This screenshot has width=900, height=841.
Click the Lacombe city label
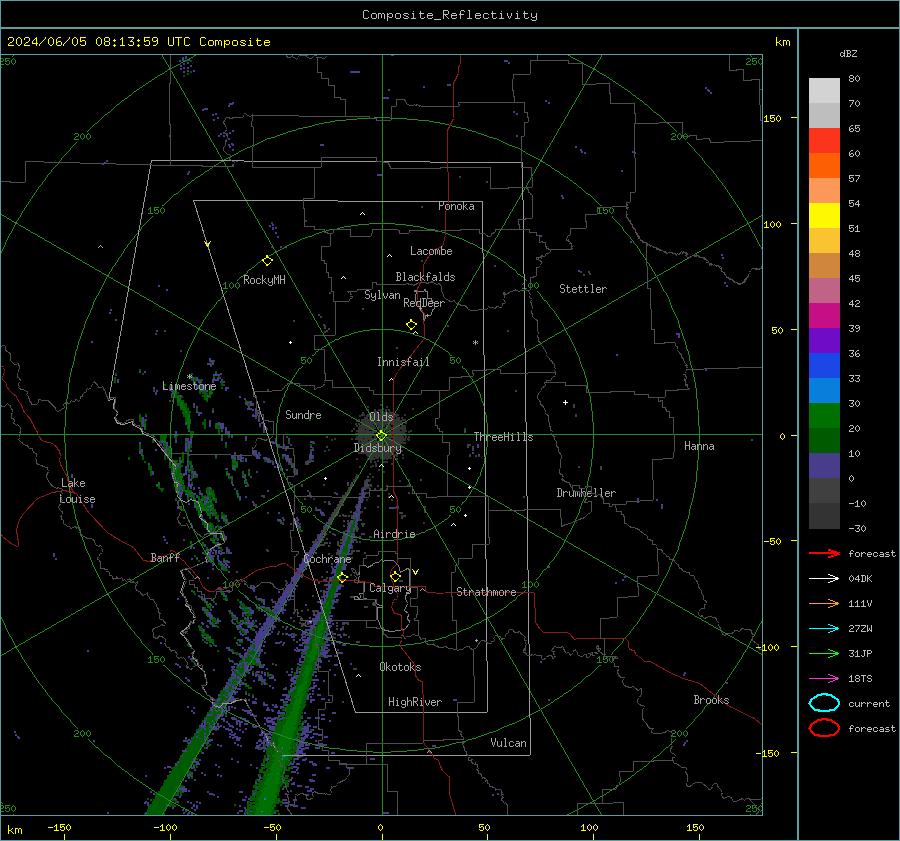click(431, 251)
